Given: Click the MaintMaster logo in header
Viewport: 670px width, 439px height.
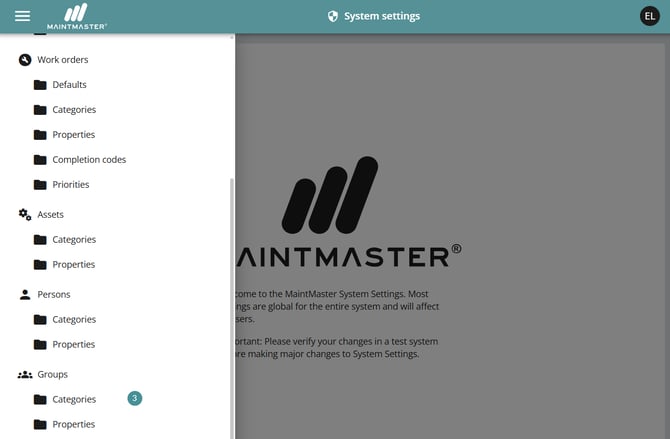Looking at the screenshot, I should pos(84,16).
